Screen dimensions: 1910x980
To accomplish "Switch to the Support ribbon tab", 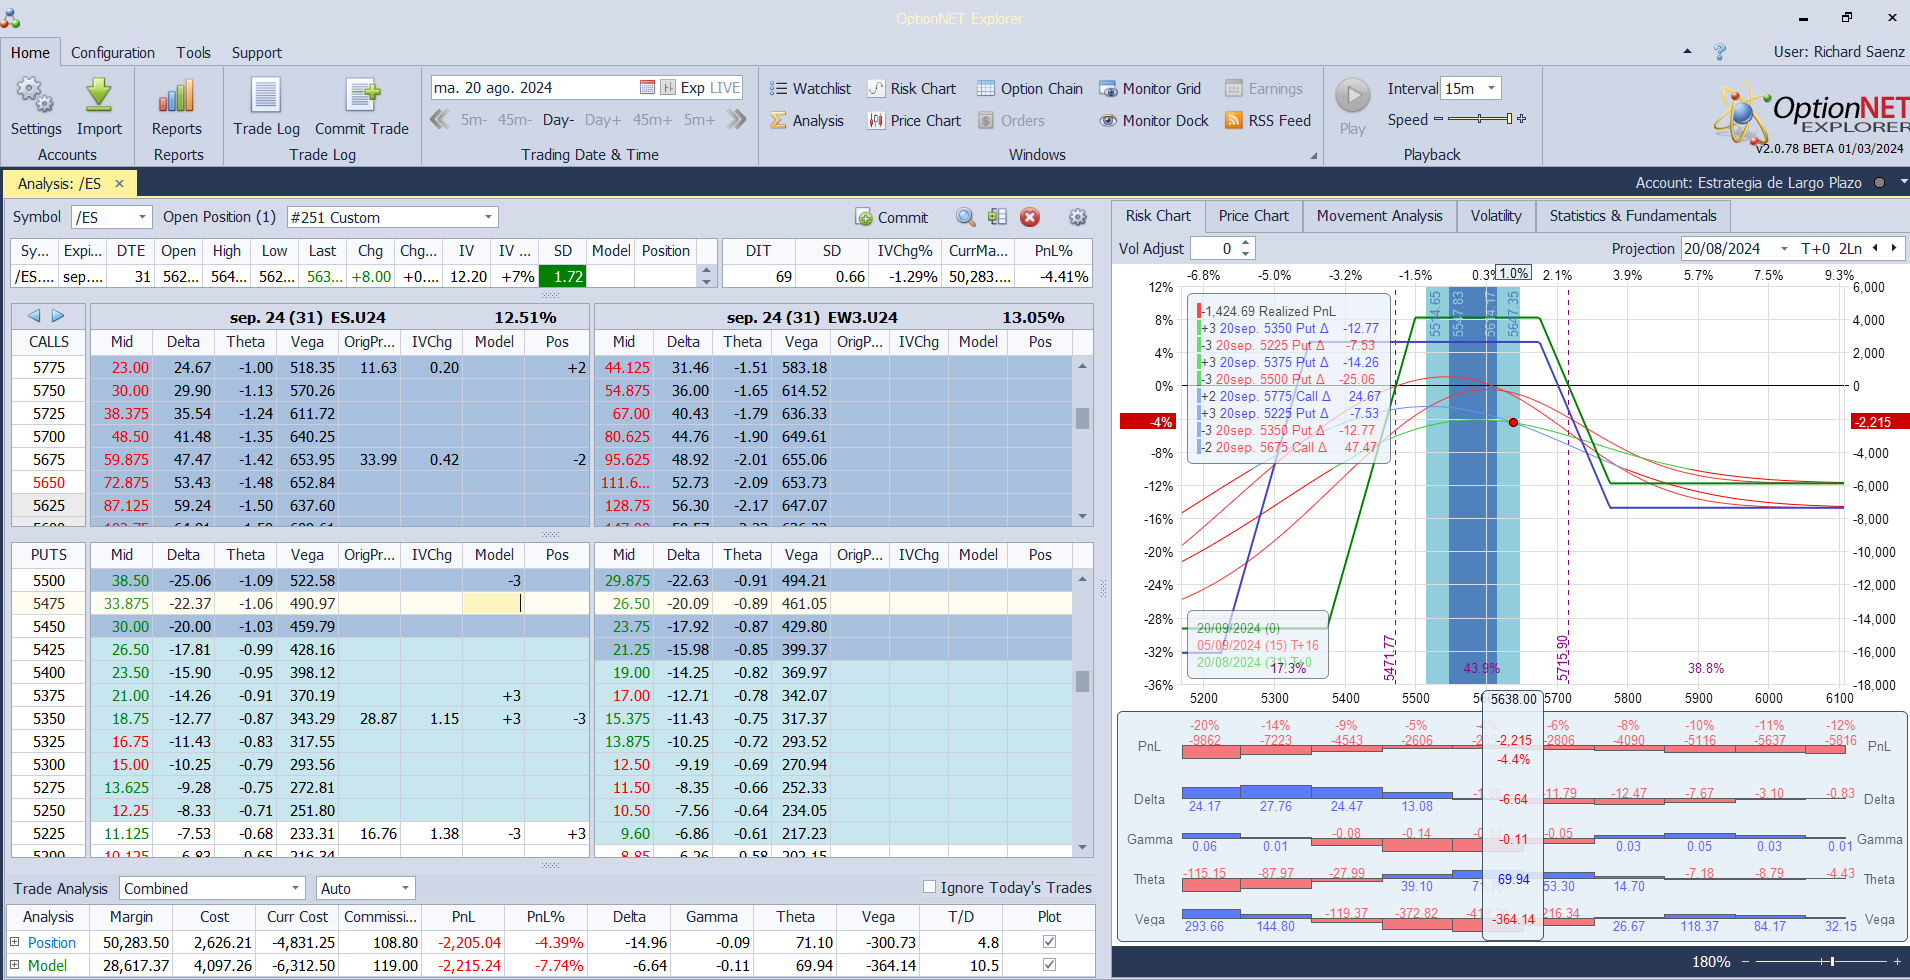I will (x=257, y=52).
